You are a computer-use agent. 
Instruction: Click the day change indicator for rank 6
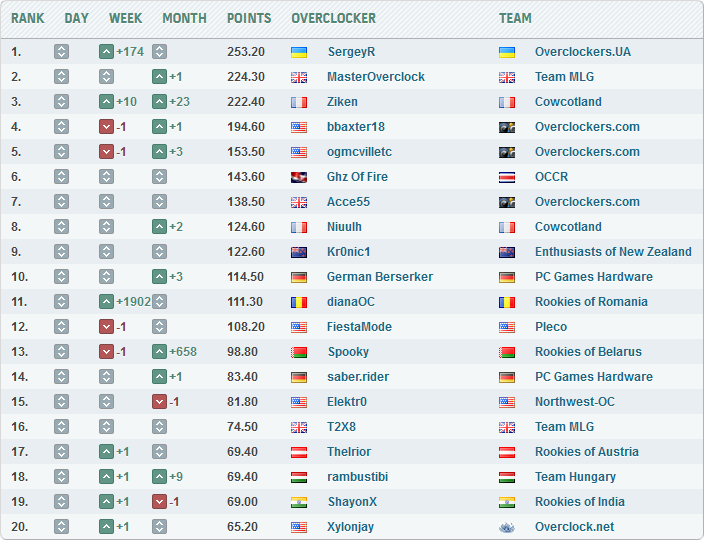tap(61, 177)
